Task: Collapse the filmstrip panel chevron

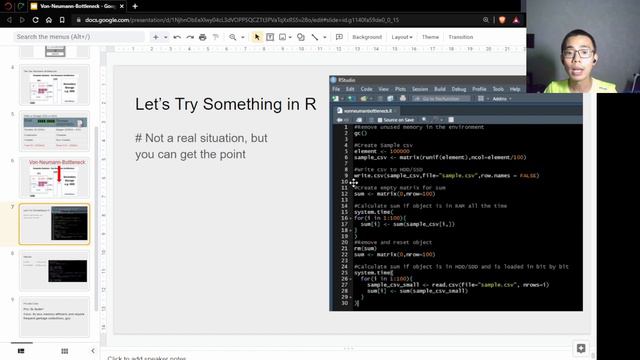Action: [x=93, y=351]
